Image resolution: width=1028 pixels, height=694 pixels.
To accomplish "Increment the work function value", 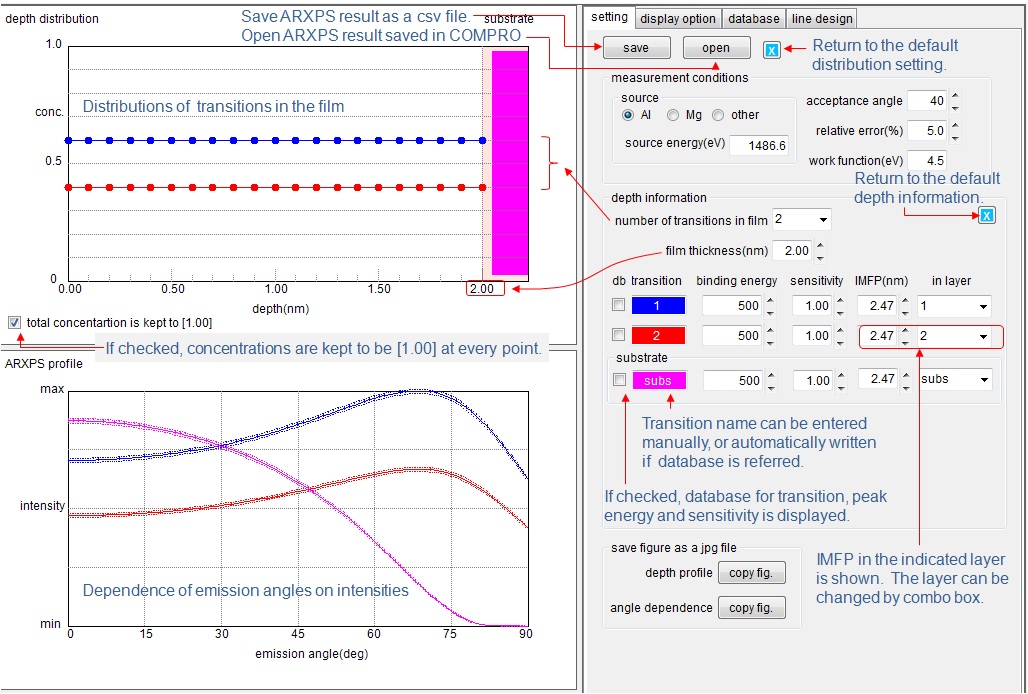I will (955, 157).
